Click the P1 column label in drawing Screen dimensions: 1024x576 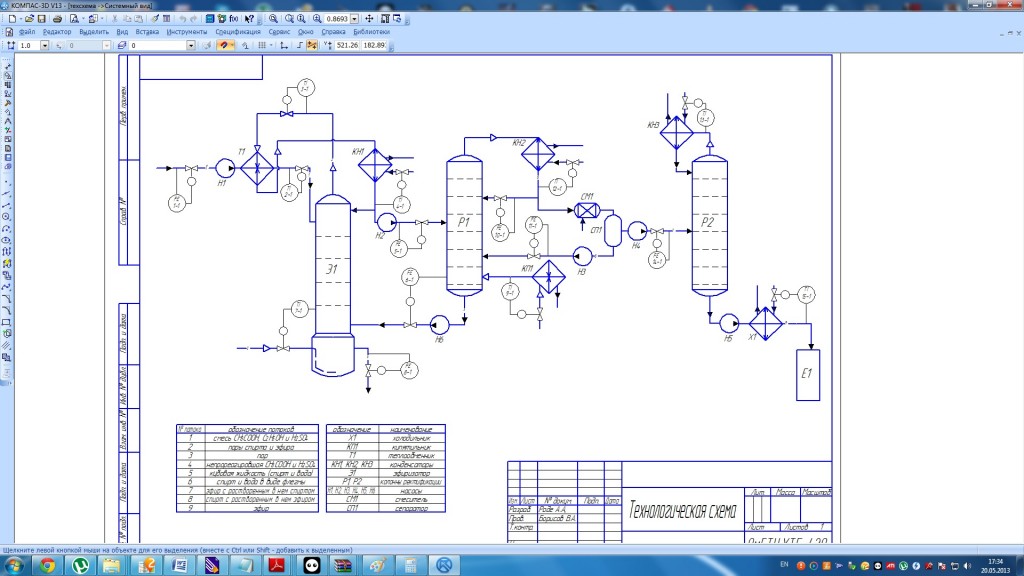tap(464, 223)
